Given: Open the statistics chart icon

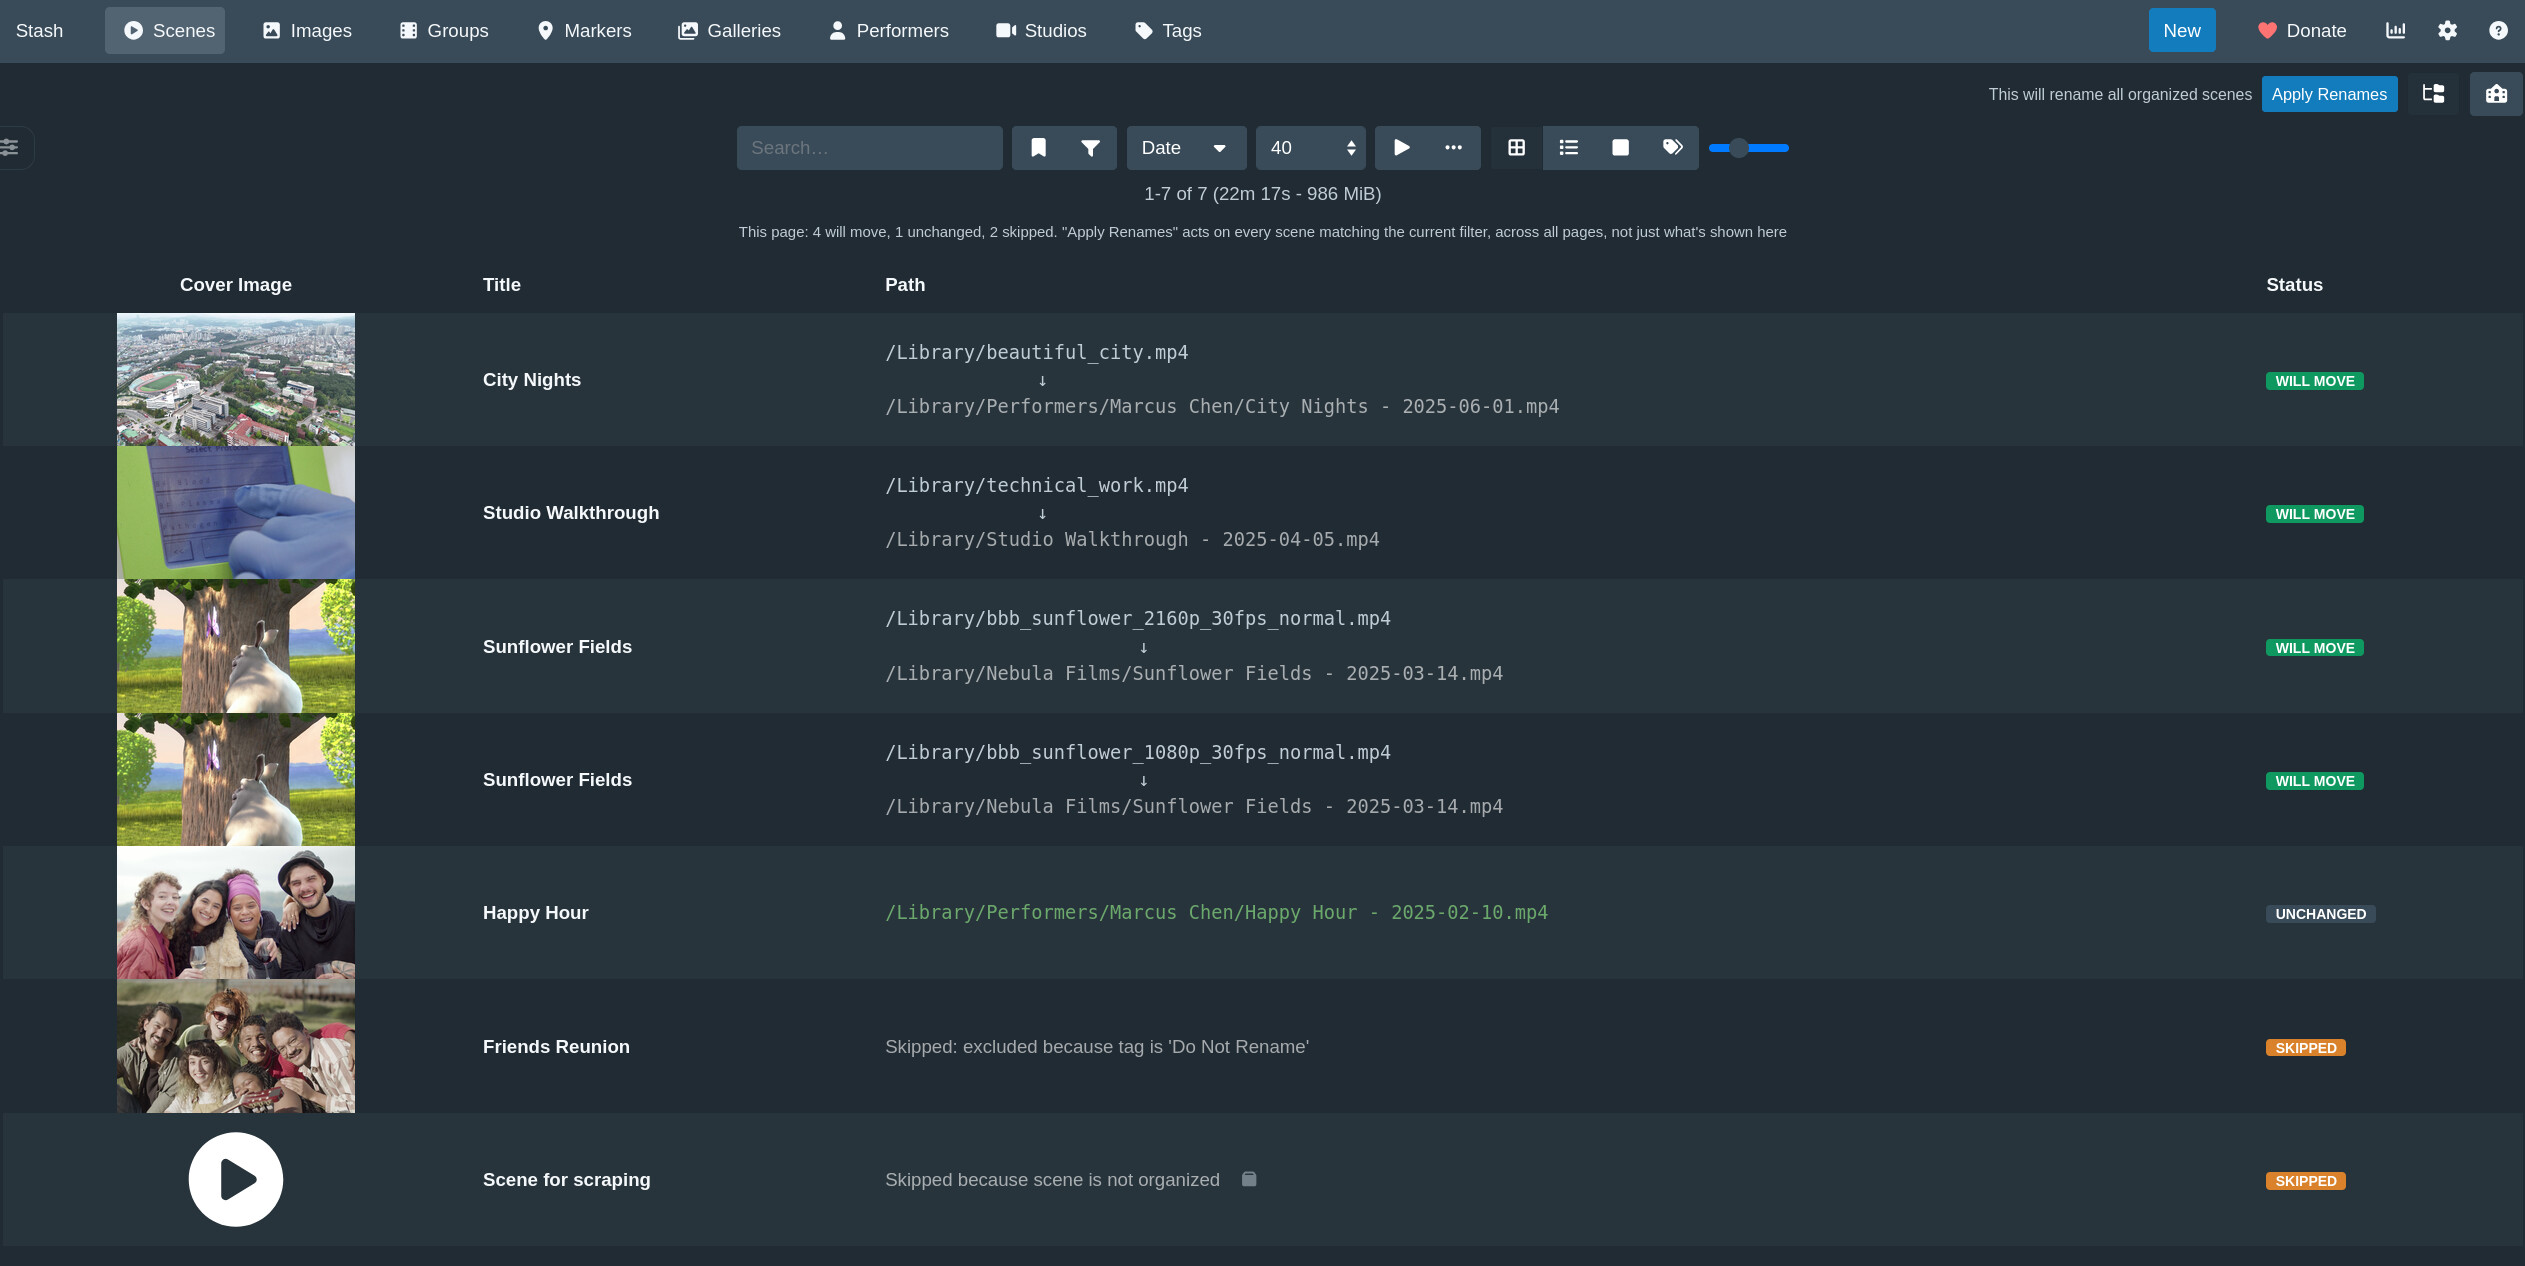Looking at the screenshot, I should pyautogui.click(x=2396, y=31).
